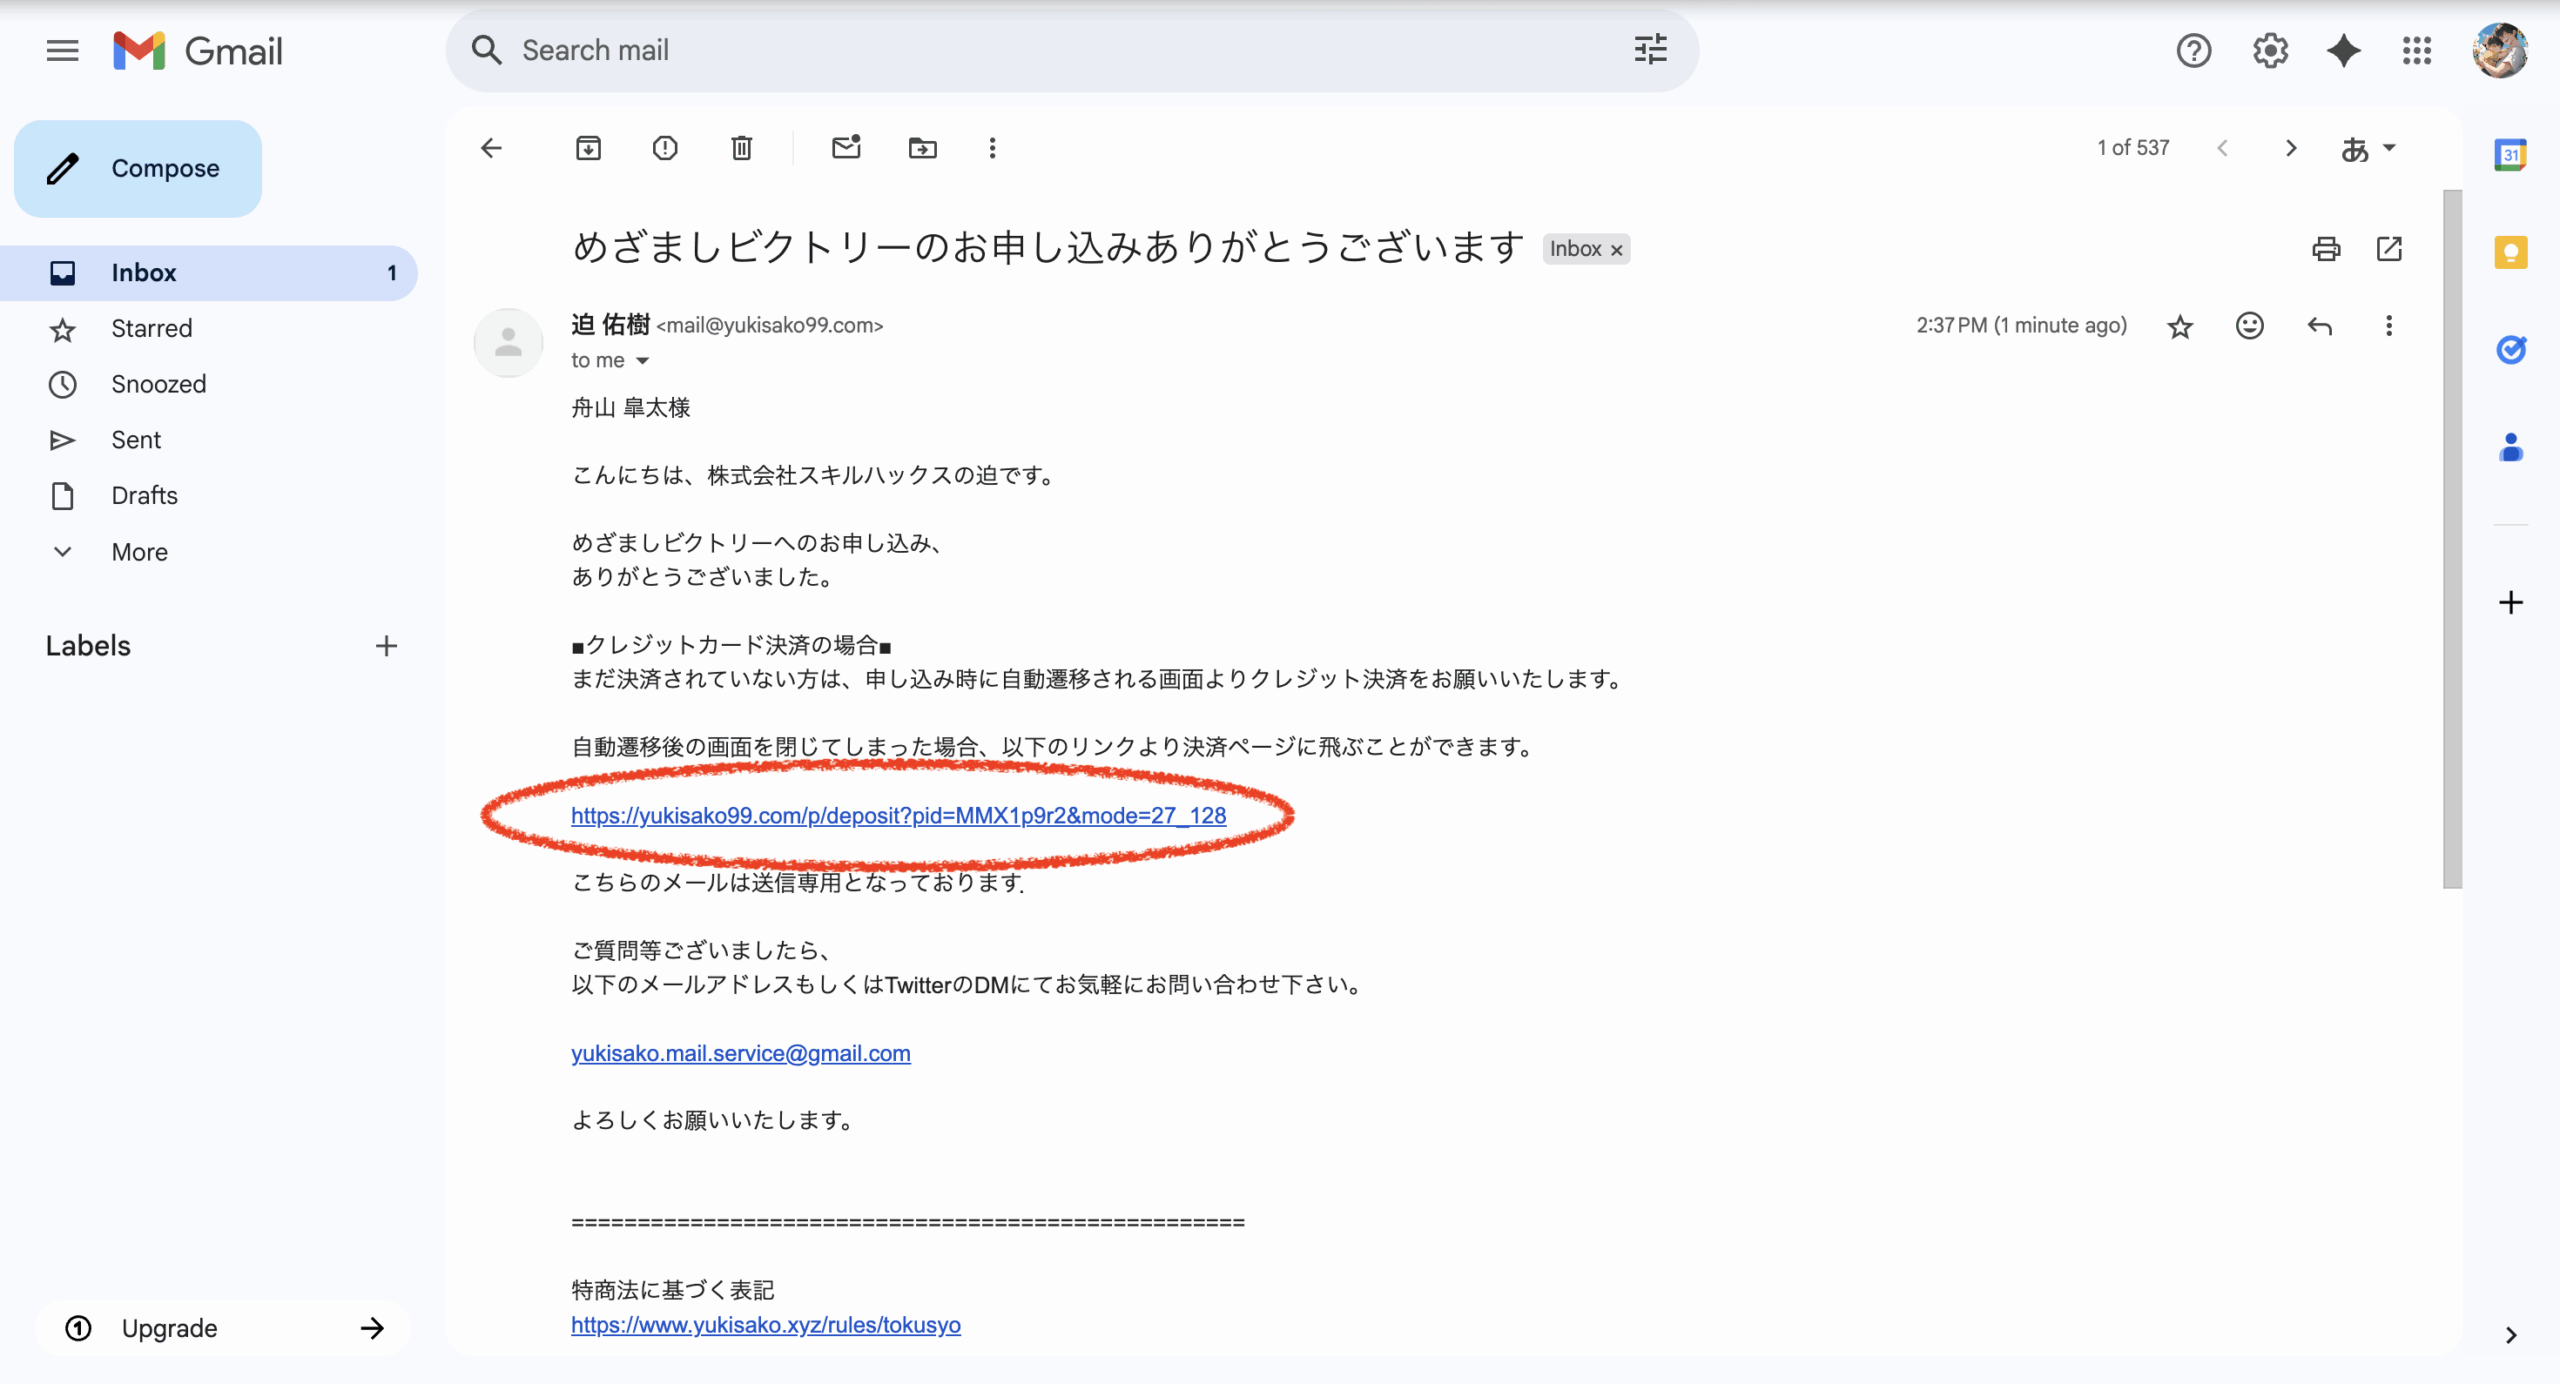Open the Gemini sparkle icon
2560x1384 pixels.
click(2343, 50)
